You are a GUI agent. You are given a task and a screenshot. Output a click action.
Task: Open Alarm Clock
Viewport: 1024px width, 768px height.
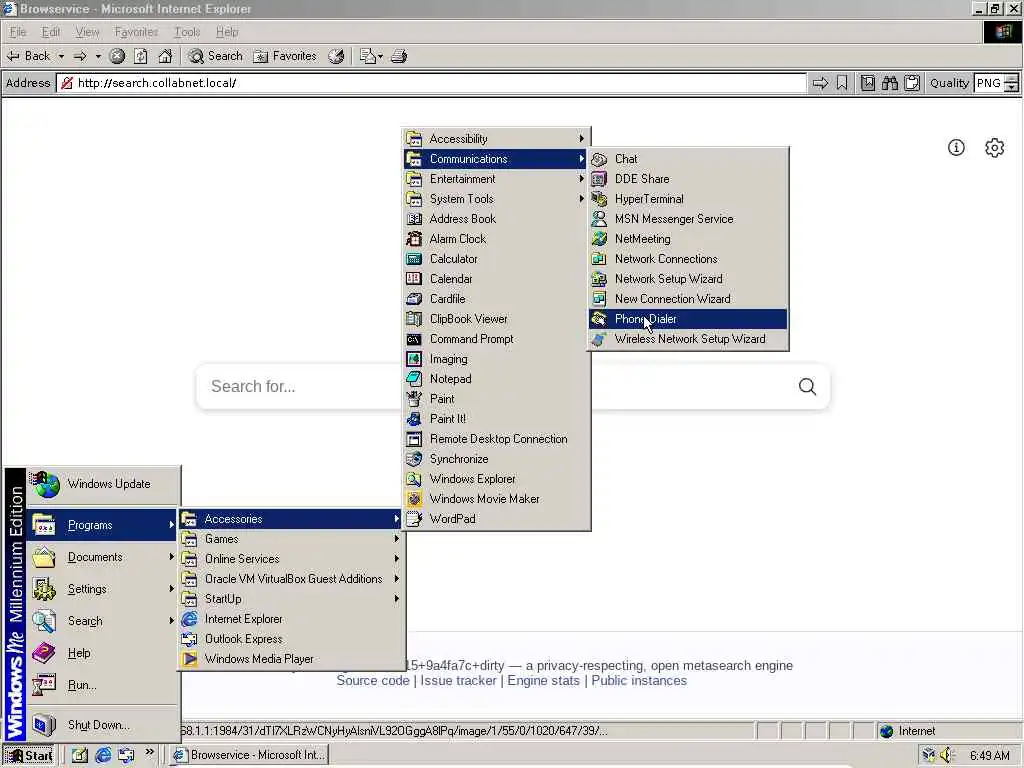tap(496, 239)
